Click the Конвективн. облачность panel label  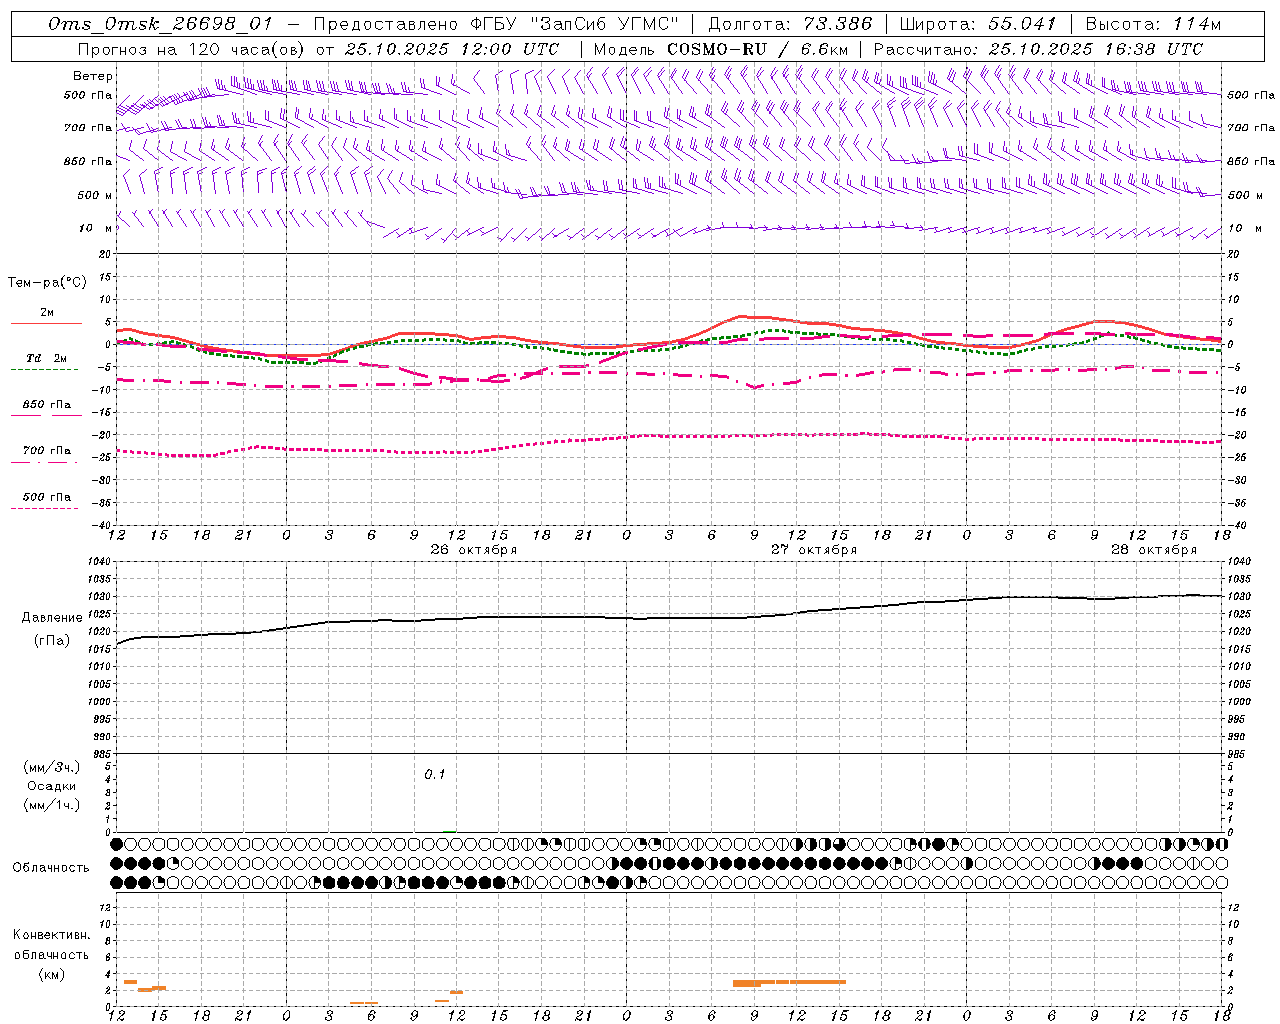pyautogui.click(x=51, y=945)
